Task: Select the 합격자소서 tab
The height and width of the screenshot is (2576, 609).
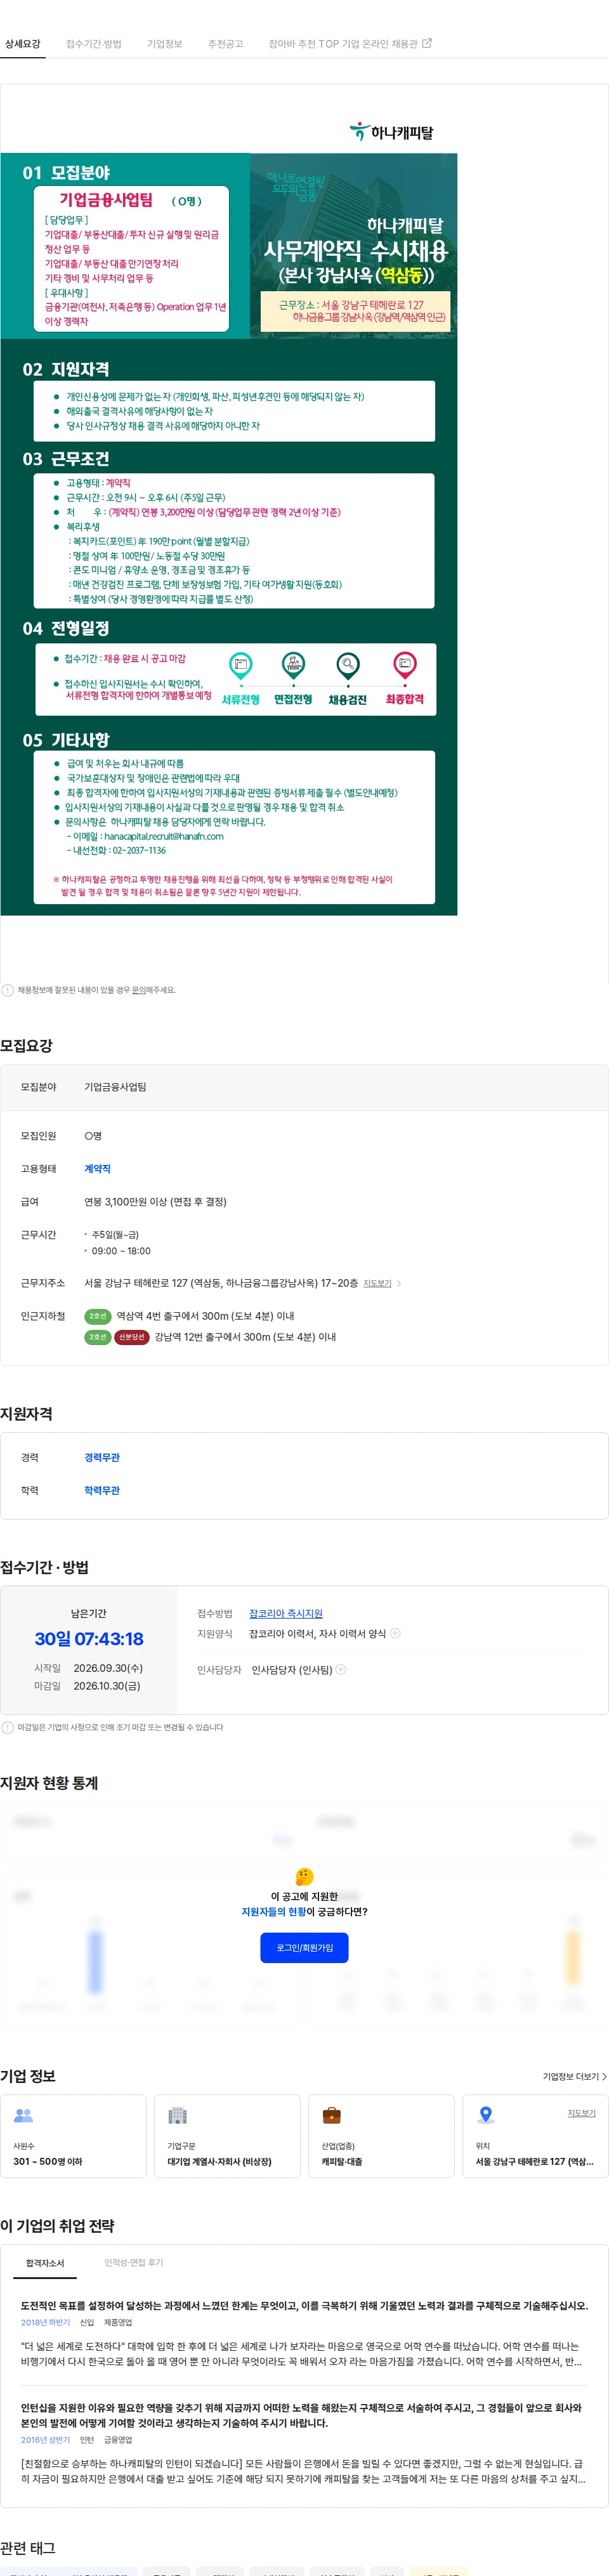Action: point(45,2263)
